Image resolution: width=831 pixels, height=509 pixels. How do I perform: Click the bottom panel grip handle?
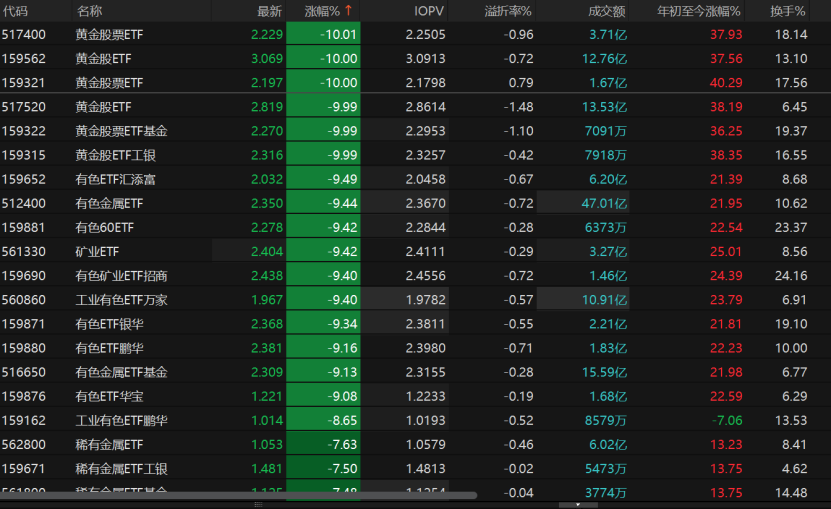click(260, 504)
